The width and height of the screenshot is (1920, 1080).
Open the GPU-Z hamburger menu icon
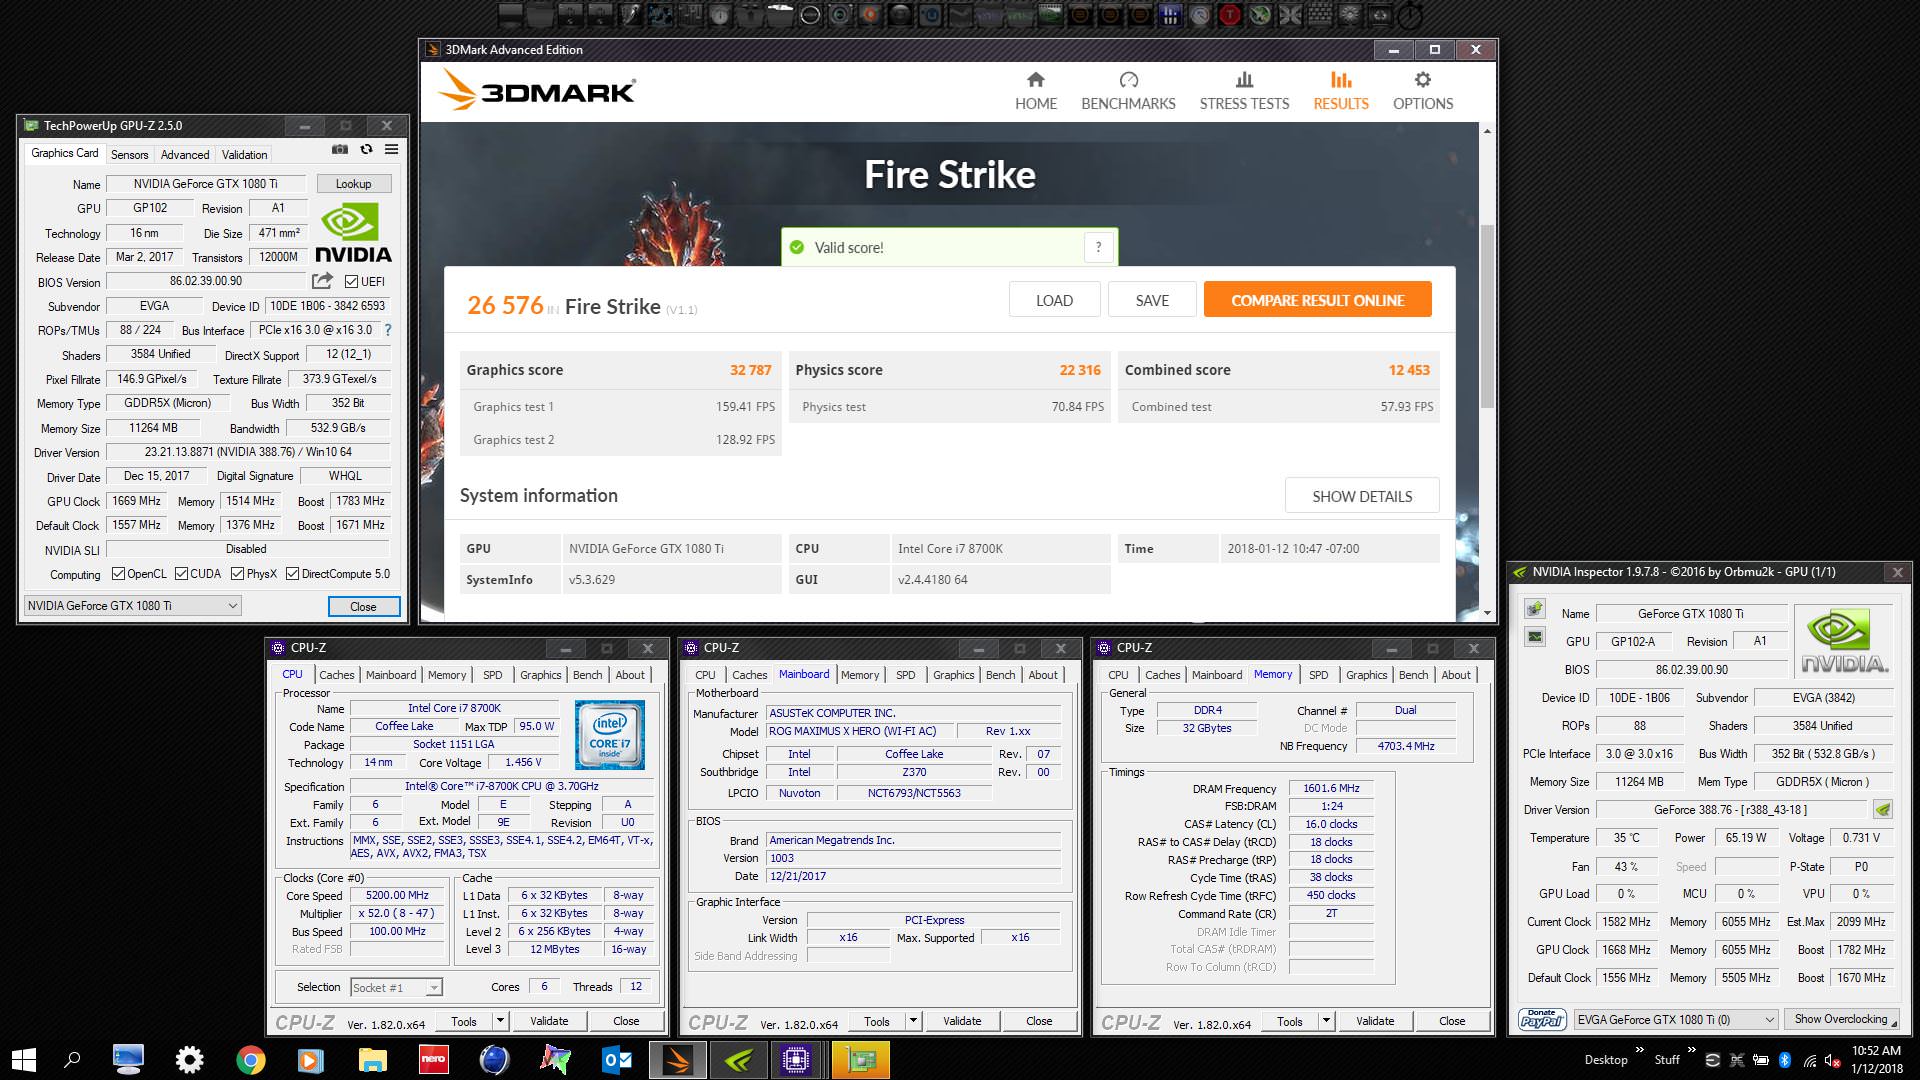point(392,150)
